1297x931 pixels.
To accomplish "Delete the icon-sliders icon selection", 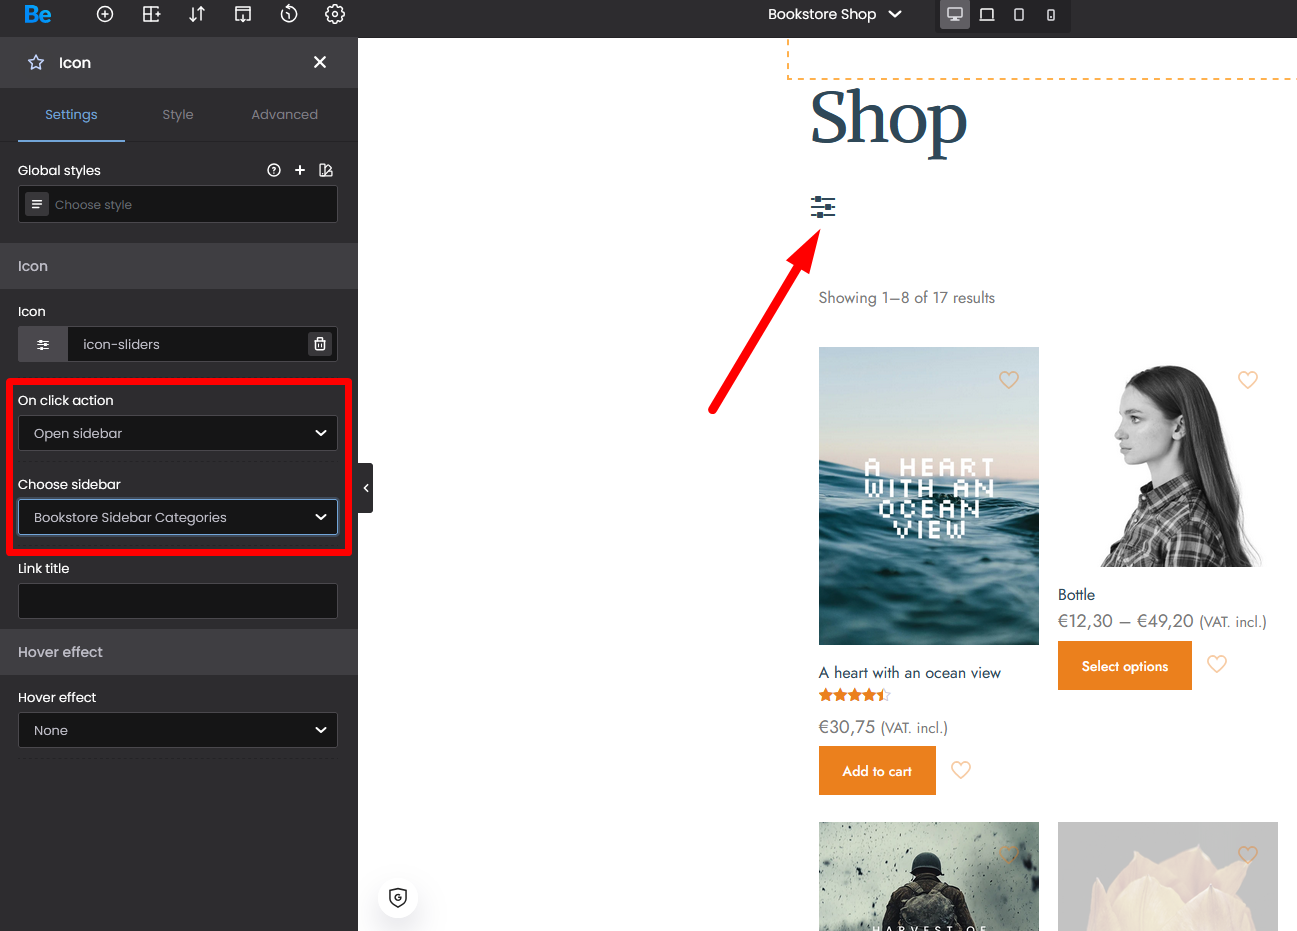I will (320, 344).
